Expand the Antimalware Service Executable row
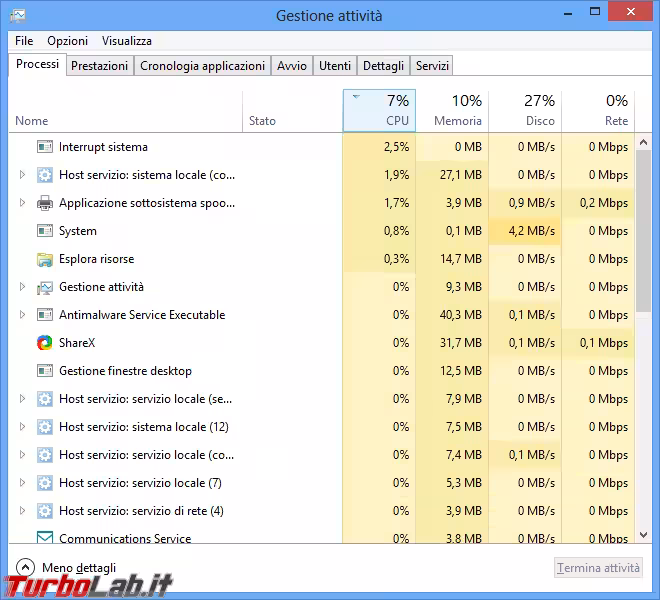 point(22,315)
